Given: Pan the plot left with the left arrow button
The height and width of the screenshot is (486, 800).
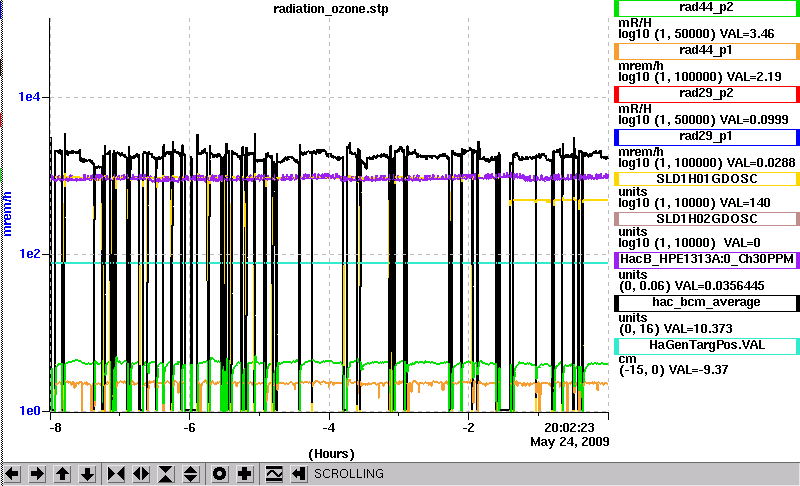Looking at the screenshot, I should tap(12, 474).
